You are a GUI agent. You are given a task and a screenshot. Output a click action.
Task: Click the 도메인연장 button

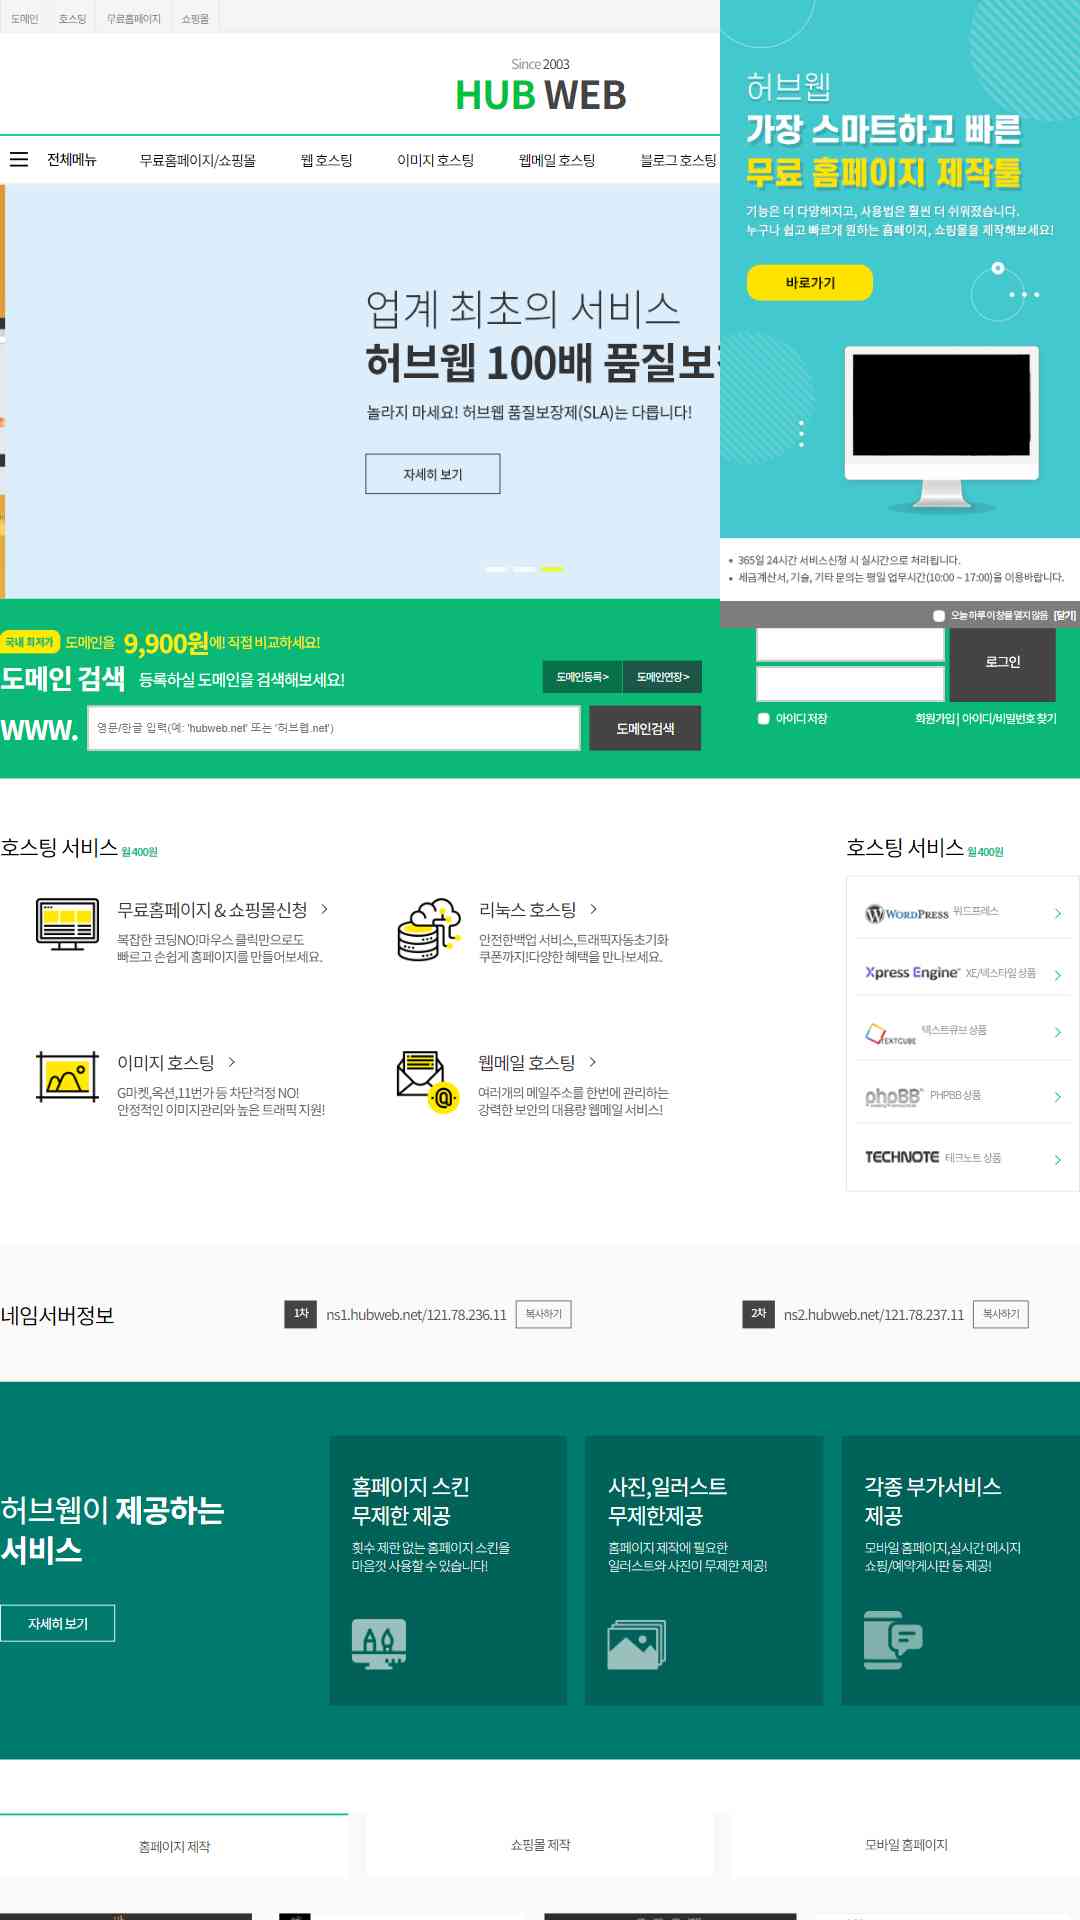[663, 677]
